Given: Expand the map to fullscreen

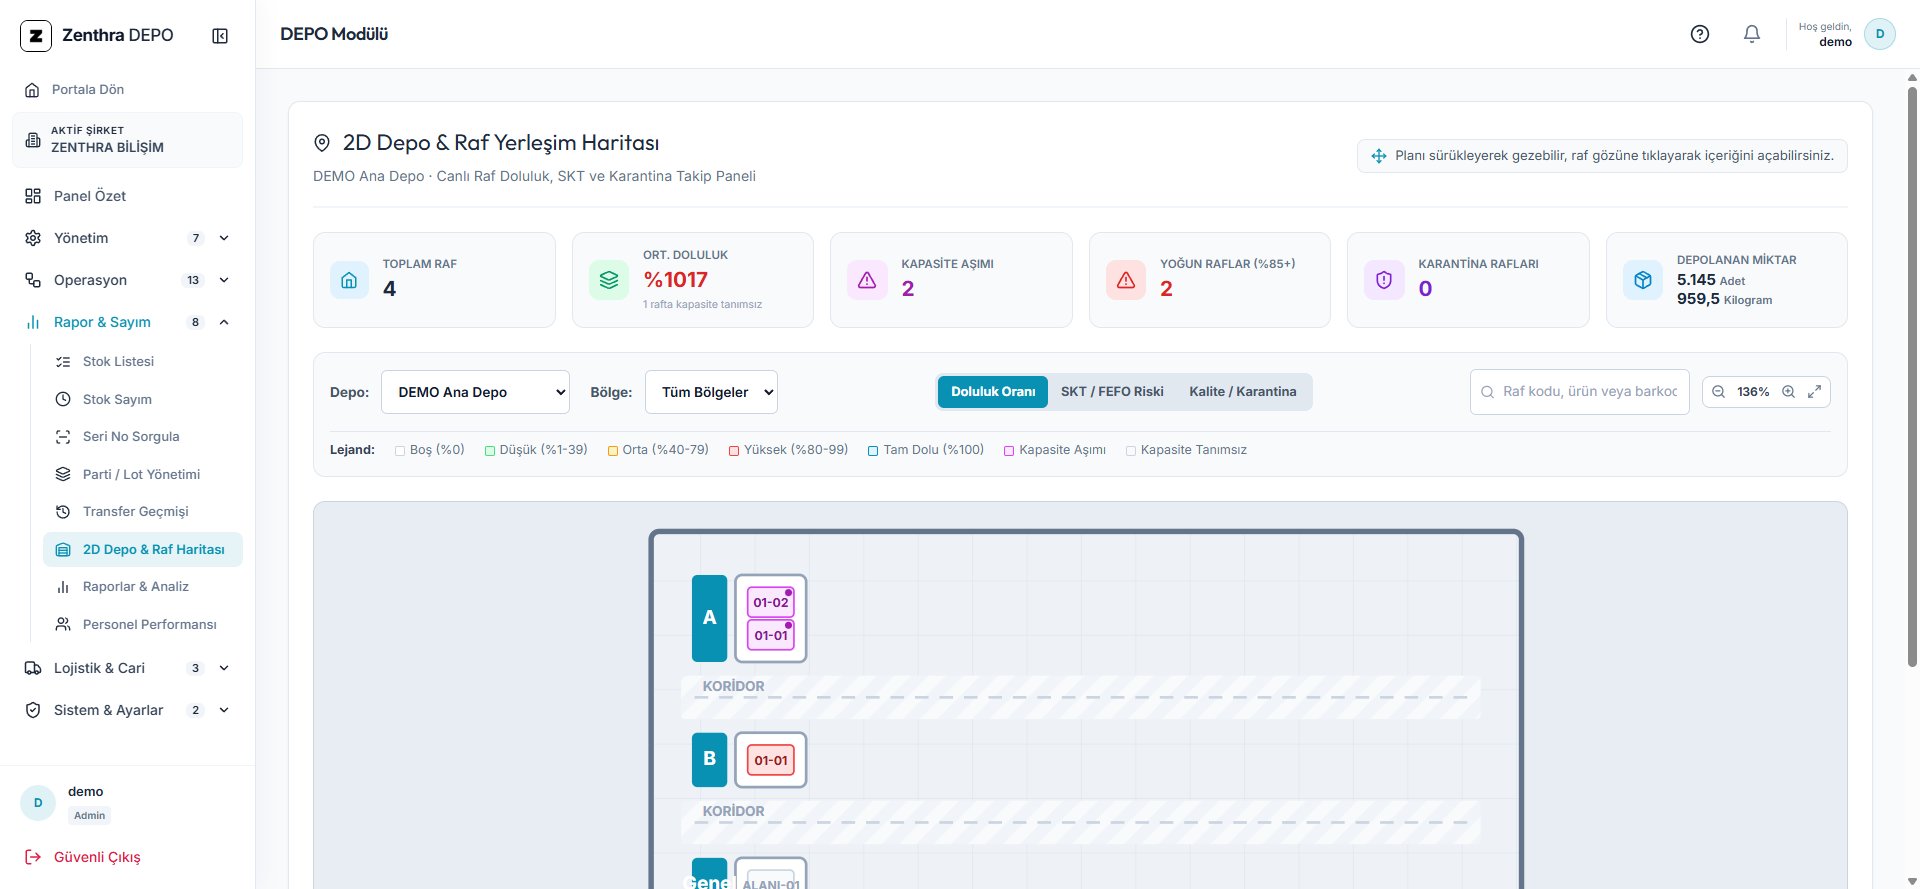Looking at the screenshot, I should [x=1814, y=392].
